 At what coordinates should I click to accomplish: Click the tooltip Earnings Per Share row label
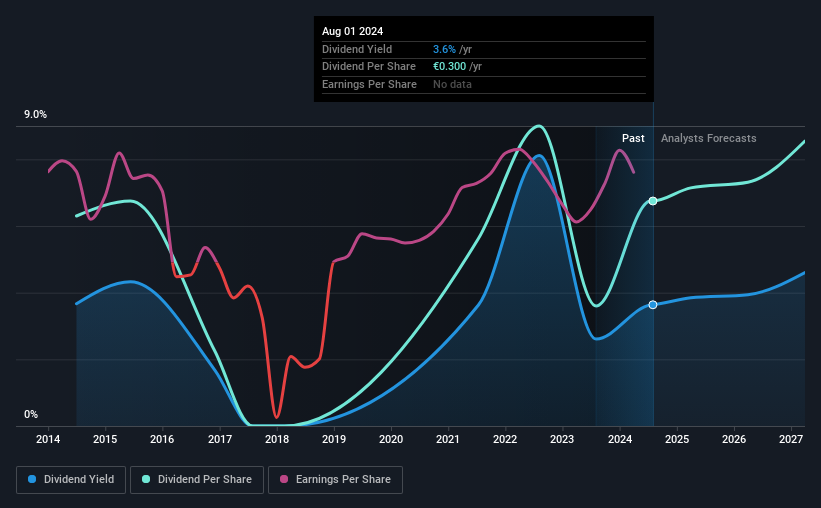click(x=369, y=84)
